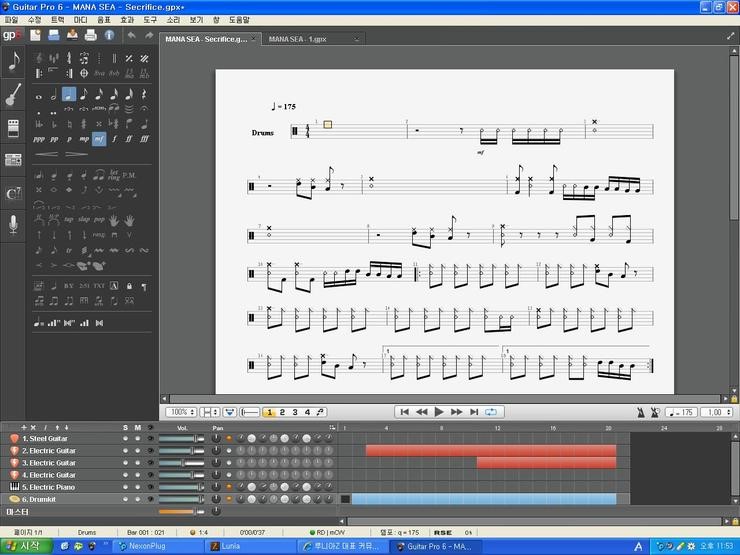740x555 pixels.
Task: Mute track 3 Electric Guitar
Action: pyautogui.click(x=138, y=463)
